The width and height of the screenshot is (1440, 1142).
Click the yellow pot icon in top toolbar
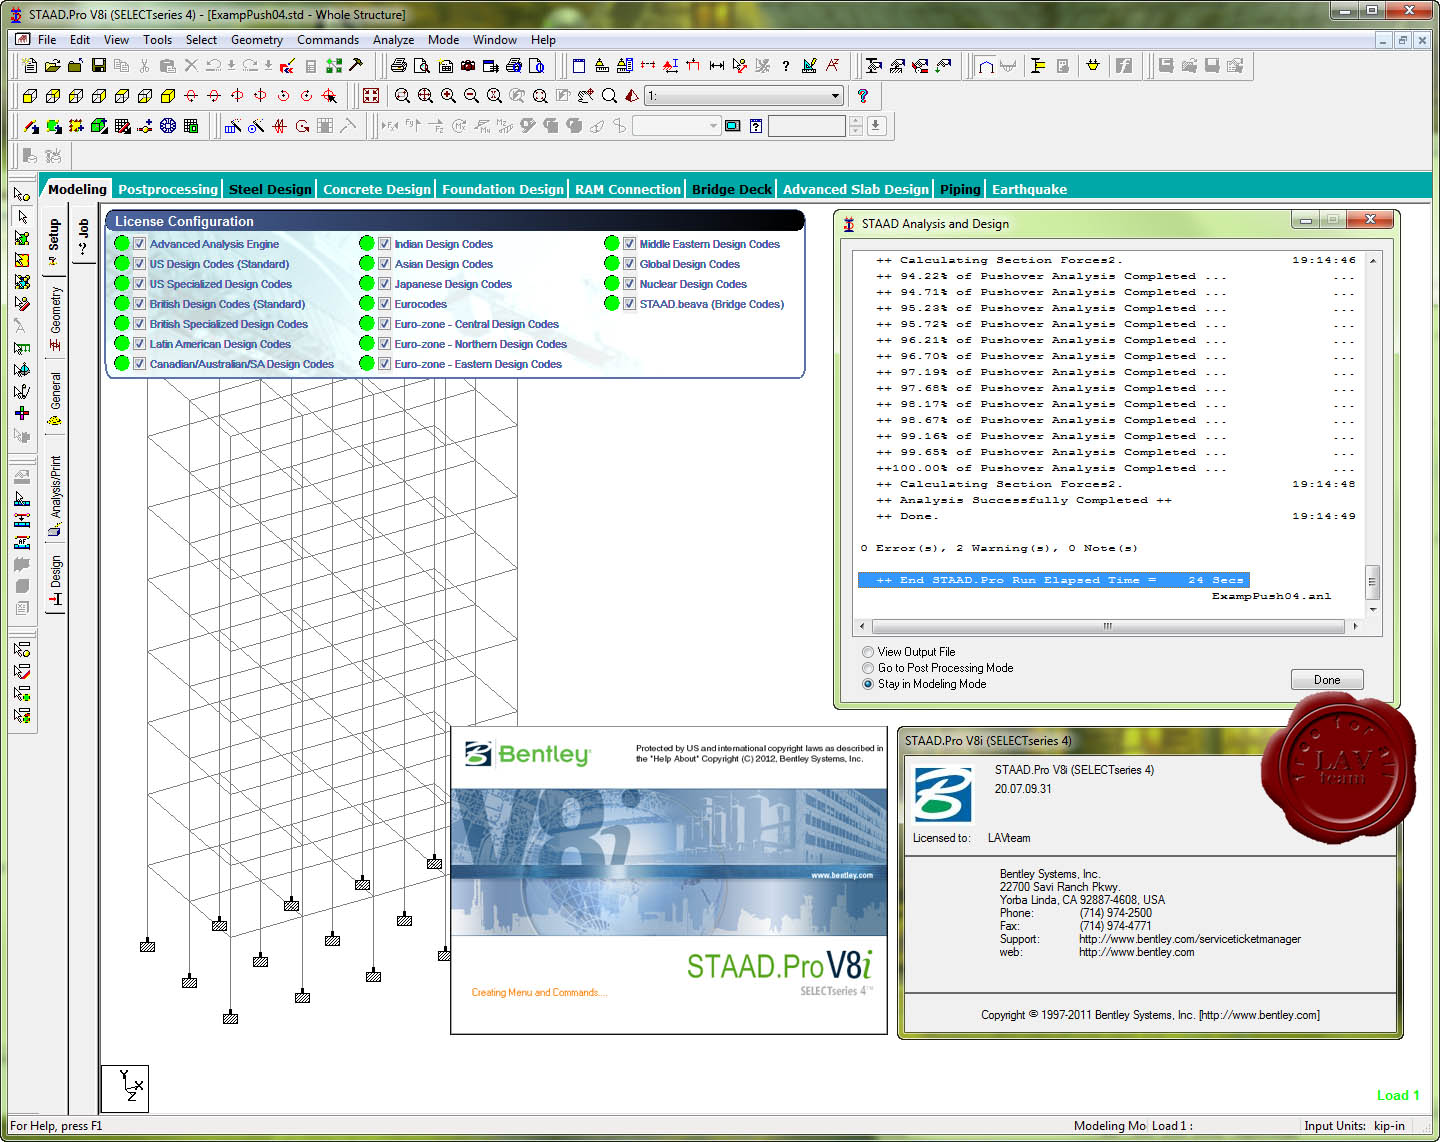coord(1093,66)
